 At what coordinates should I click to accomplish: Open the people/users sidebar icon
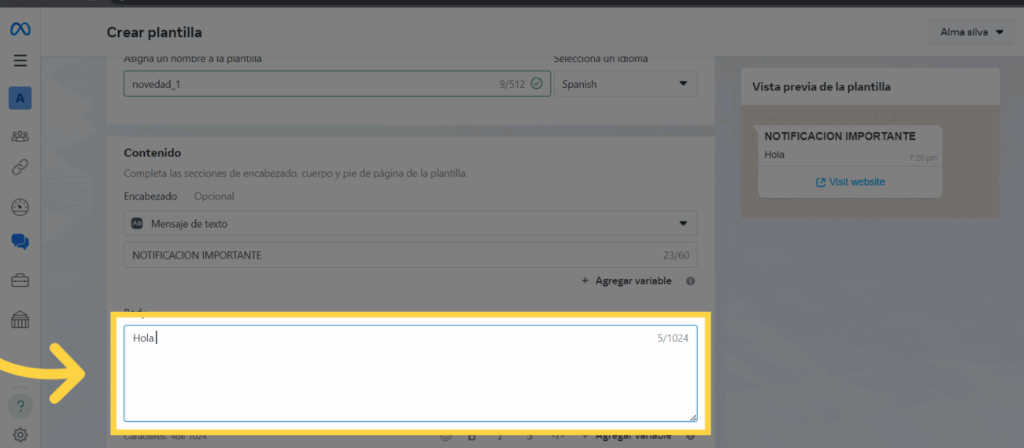coord(20,135)
